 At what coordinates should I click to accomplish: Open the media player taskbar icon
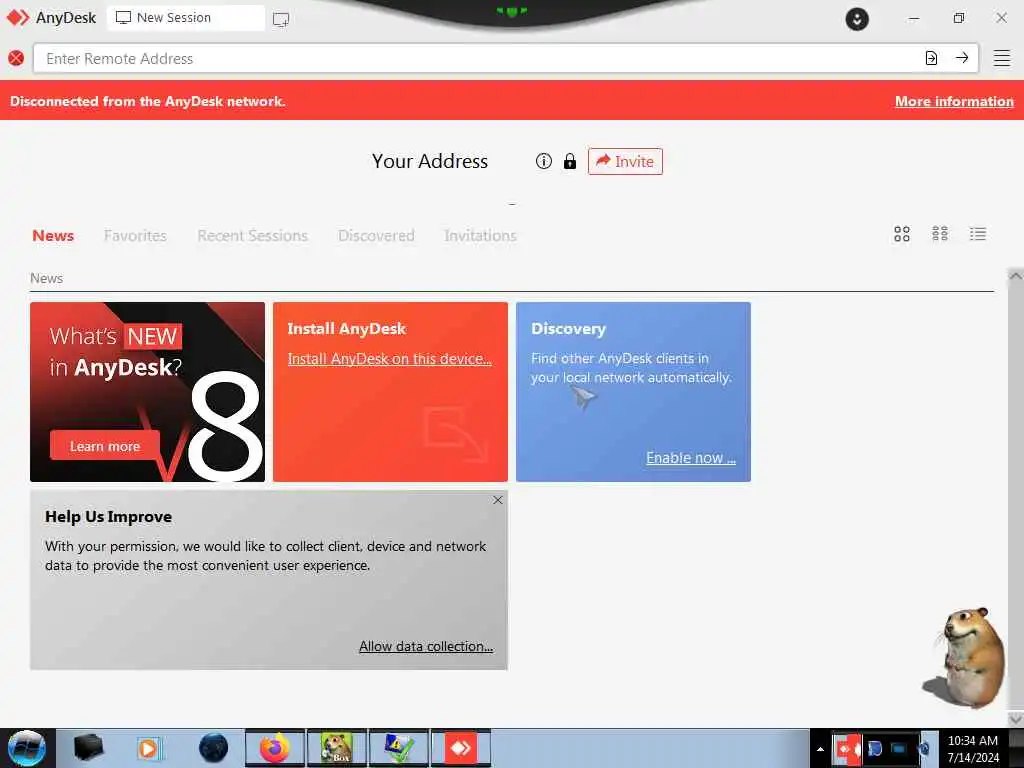coord(148,748)
